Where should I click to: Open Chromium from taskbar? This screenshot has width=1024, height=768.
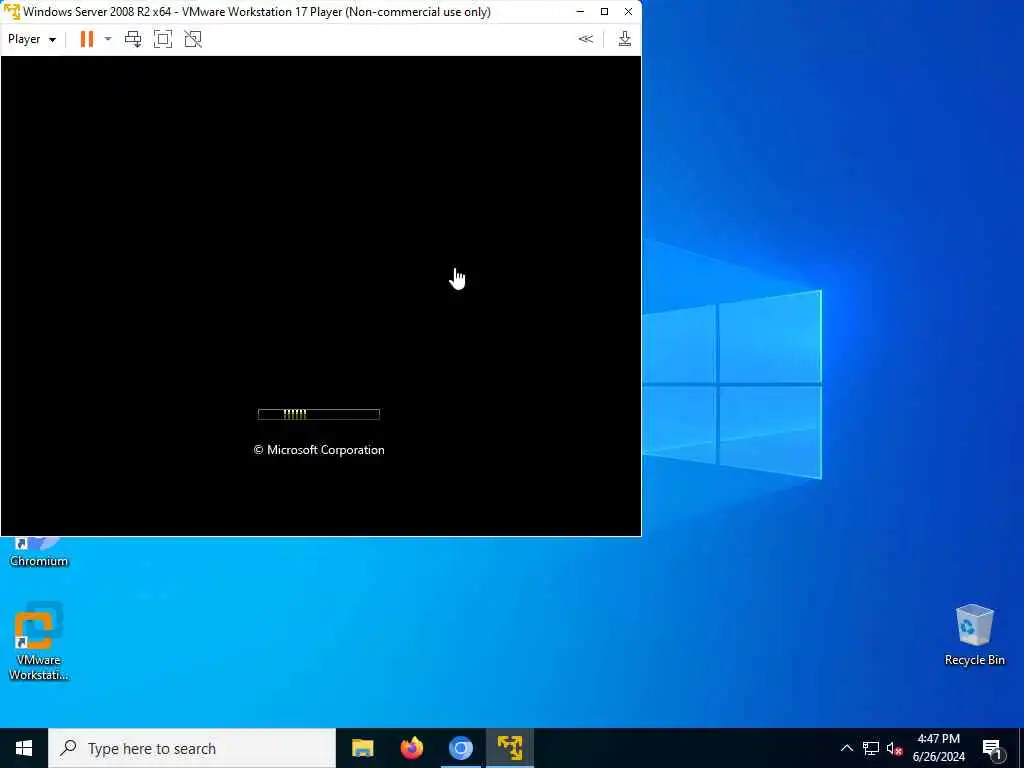pos(460,748)
